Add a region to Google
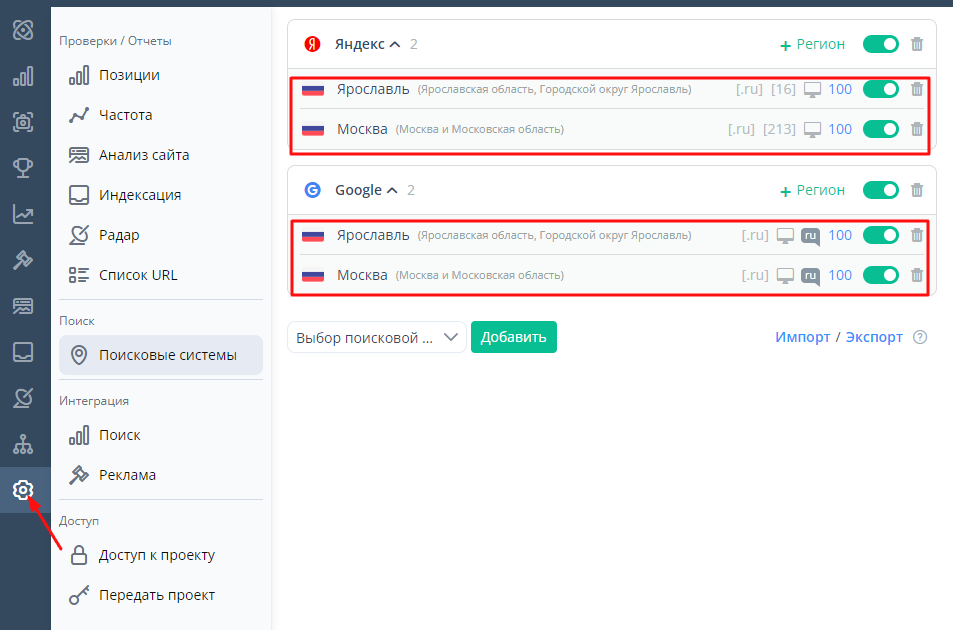The width and height of the screenshot is (953, 630). coord(812,190)
